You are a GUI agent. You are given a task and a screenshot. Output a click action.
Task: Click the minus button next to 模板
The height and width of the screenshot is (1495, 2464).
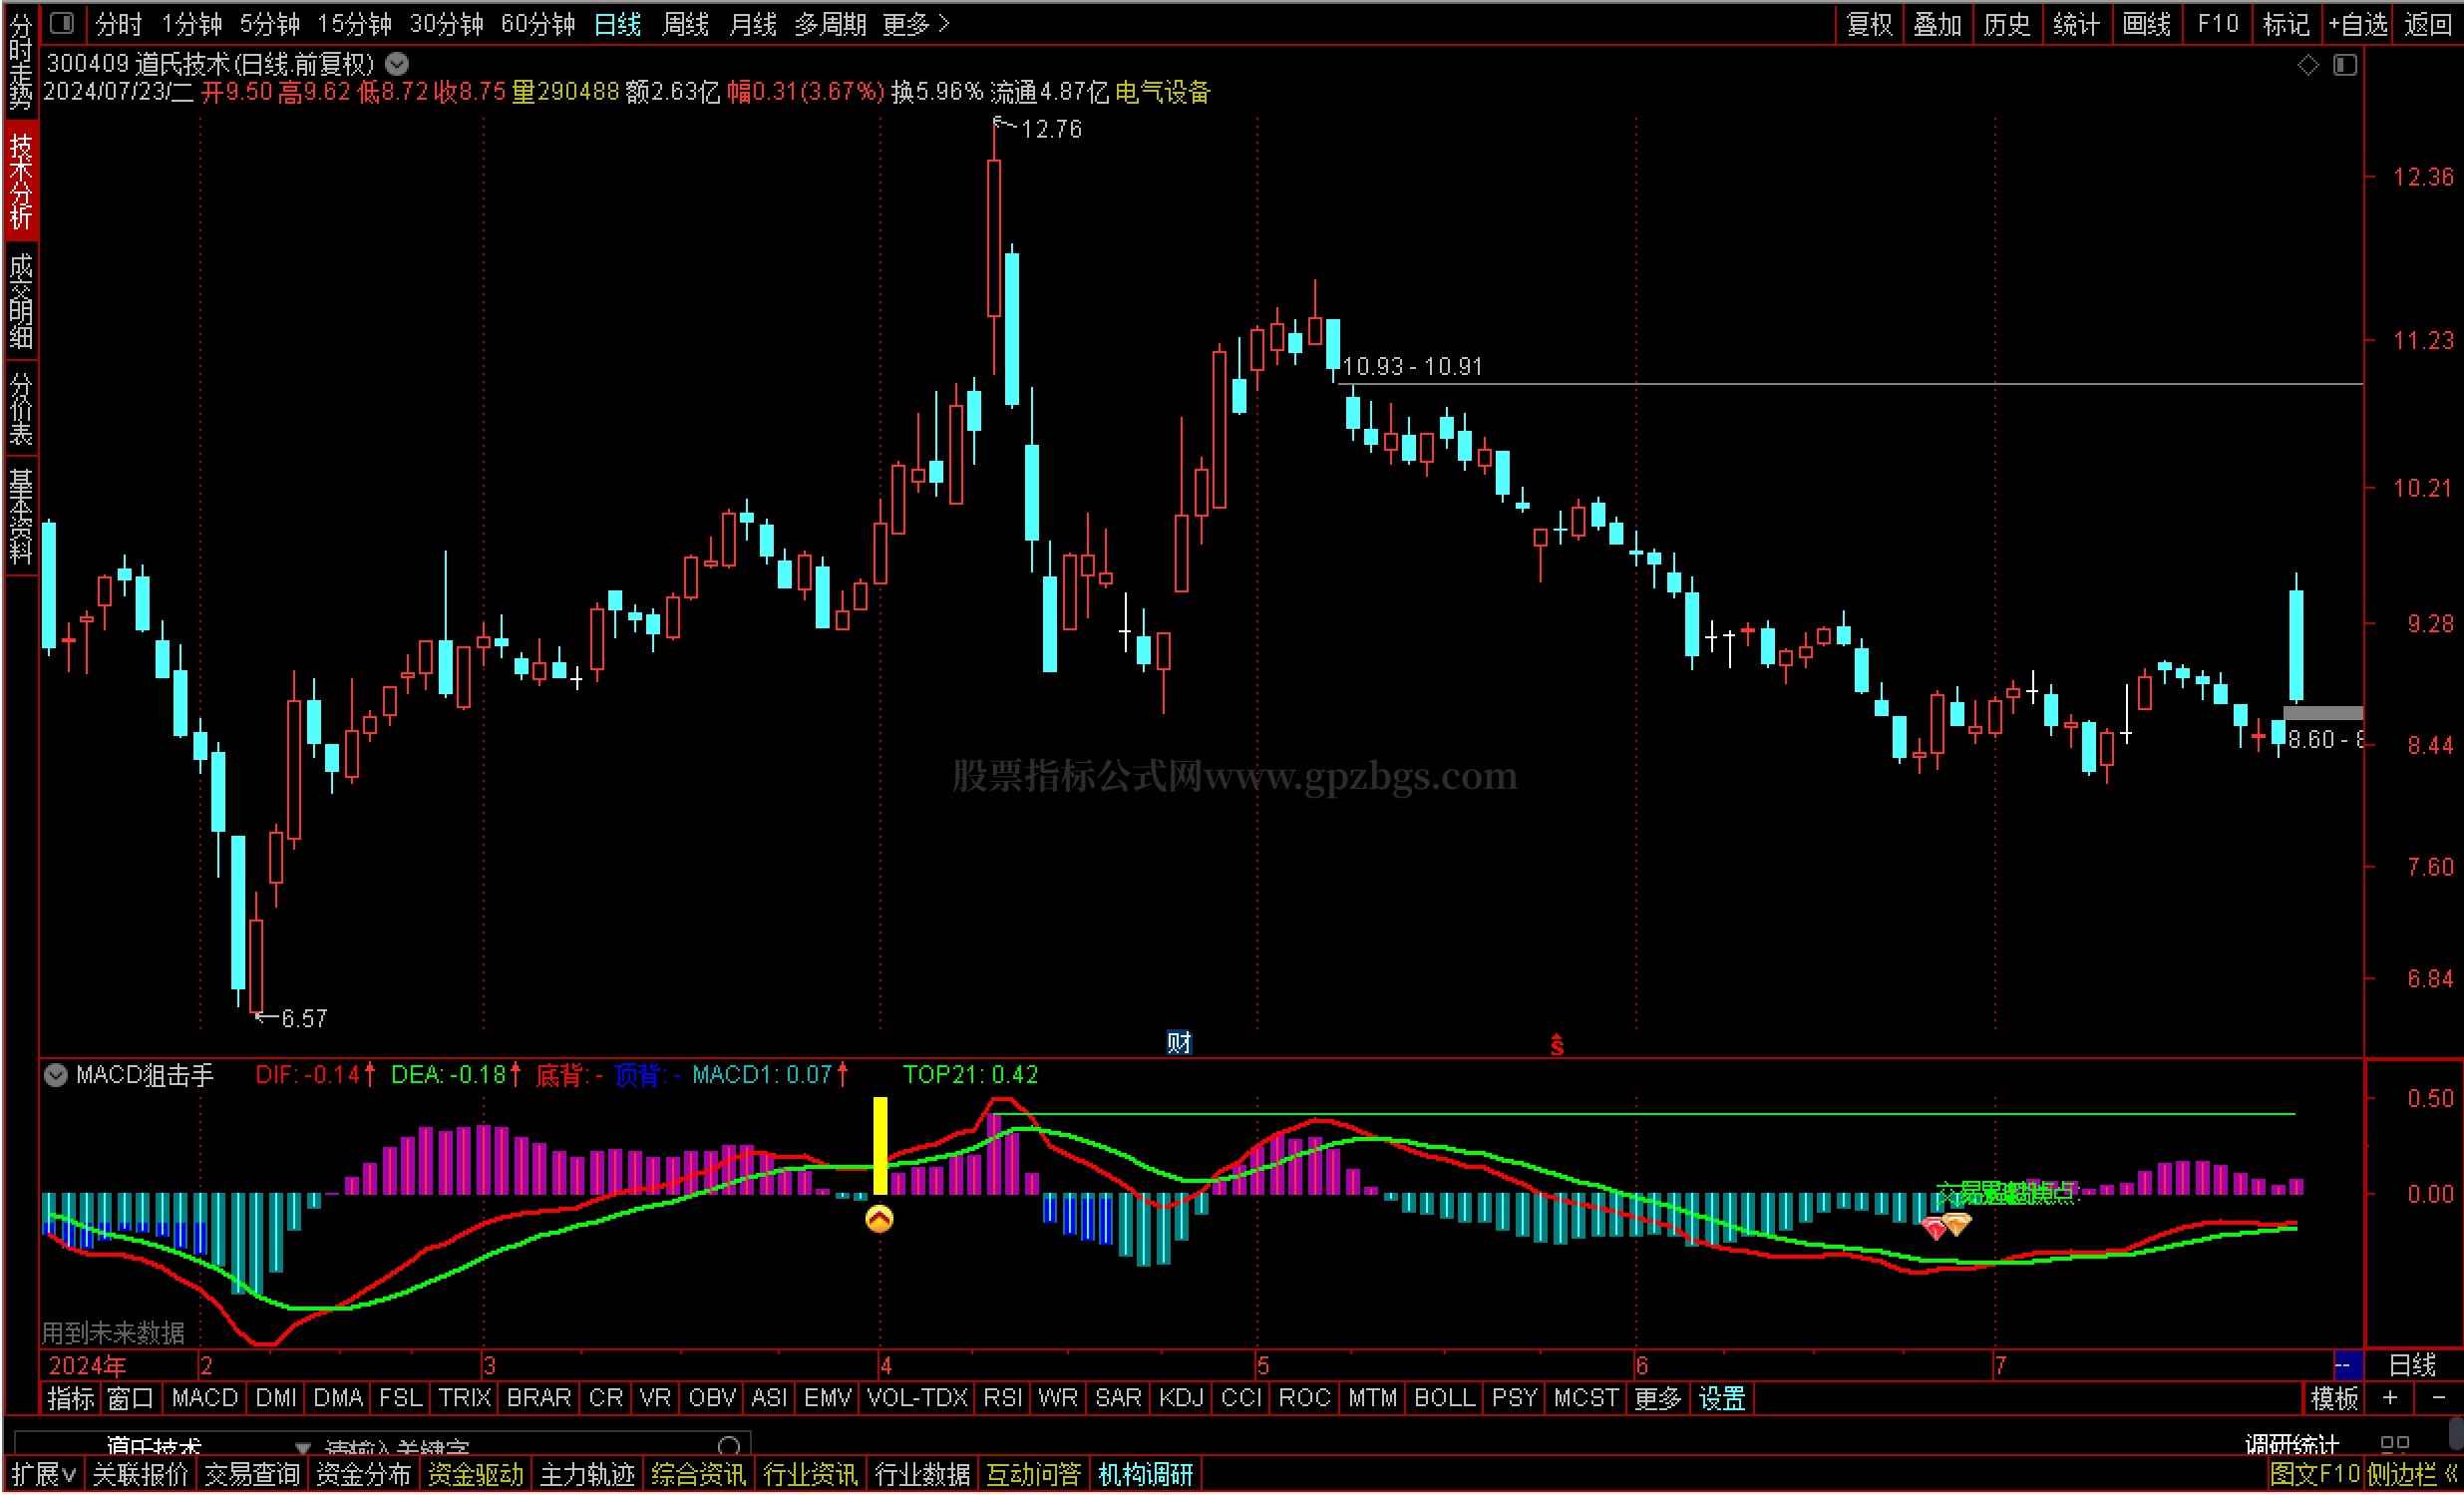[x=2437, y=1398]
